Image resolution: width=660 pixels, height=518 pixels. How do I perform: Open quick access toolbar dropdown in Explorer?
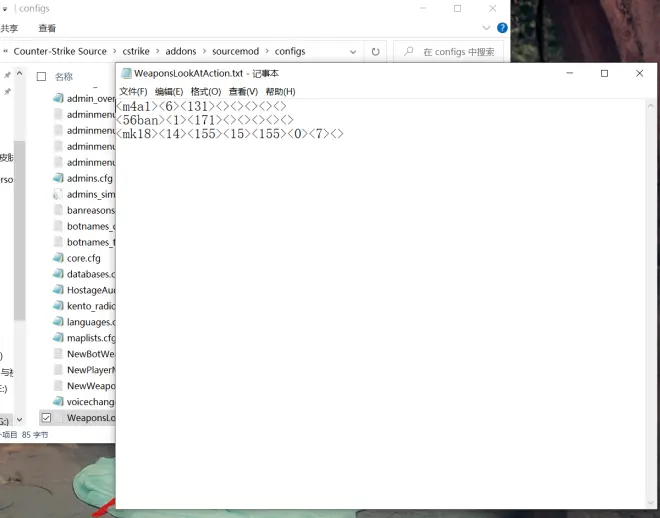coord(5,9)
